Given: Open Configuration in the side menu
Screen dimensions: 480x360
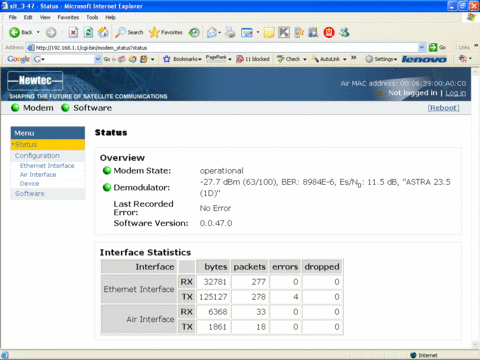Looking at the screenshot, I should pos(48,156).
